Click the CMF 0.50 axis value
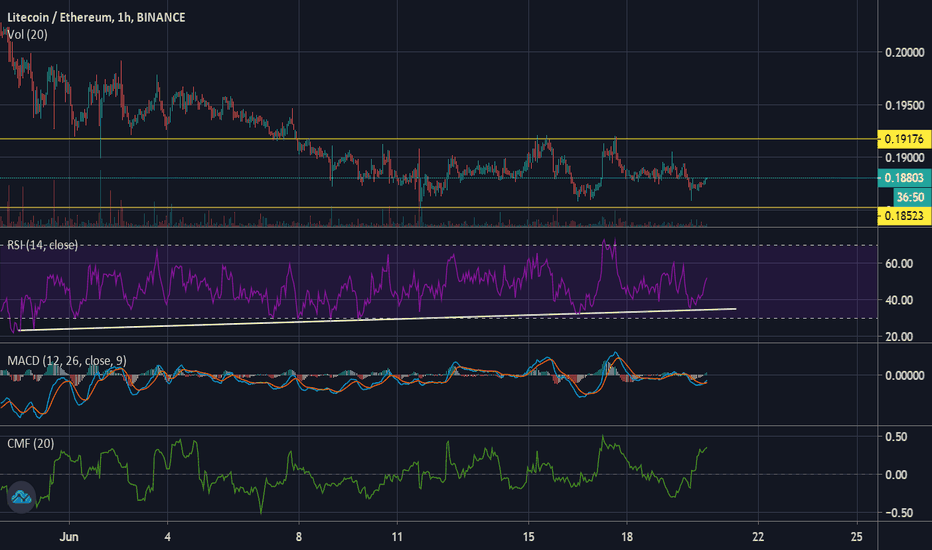 pos(896,436)
